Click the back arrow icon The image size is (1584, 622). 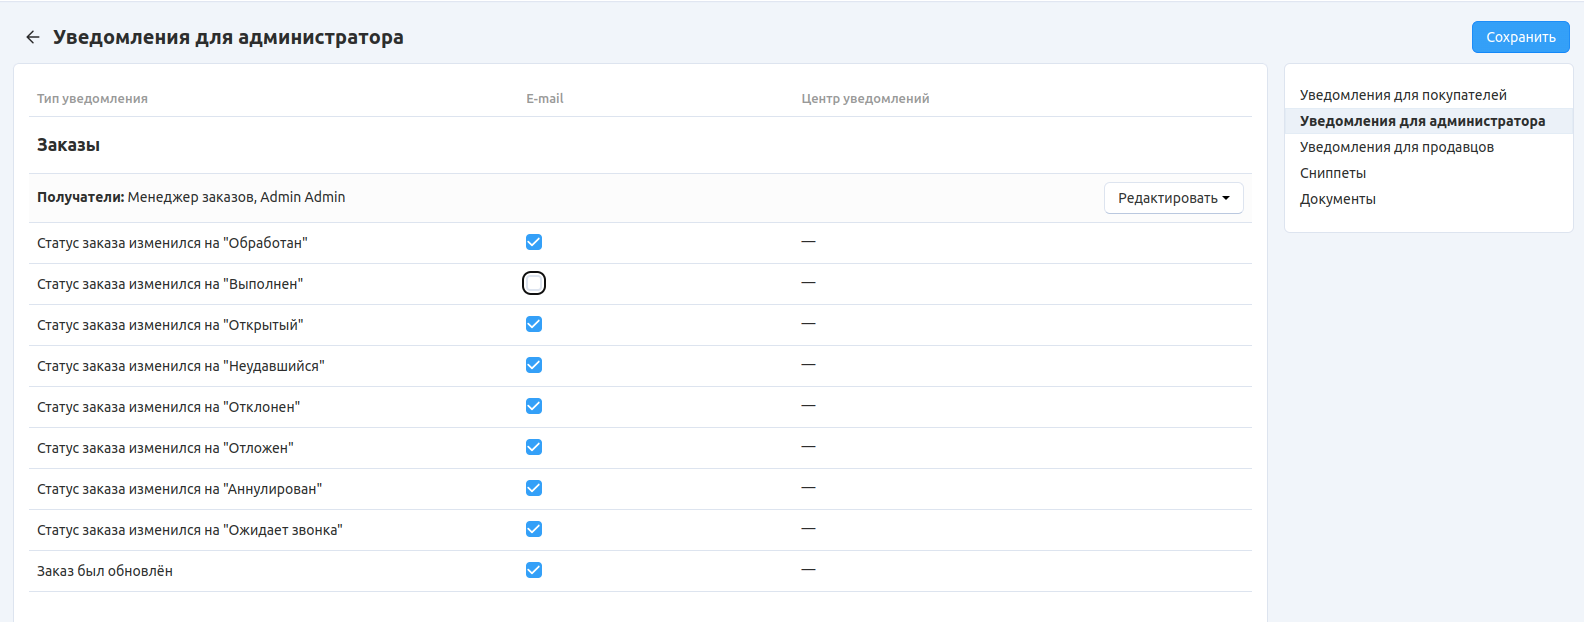pyautogui.click(x=33, y=37)
